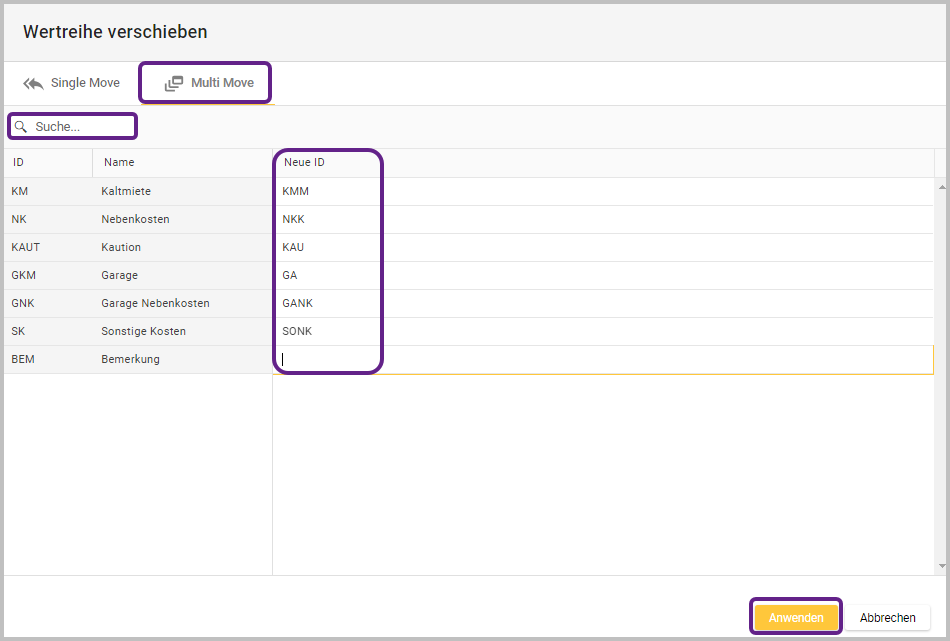This screenshot has width=950, height=641.
Task: Focus the Suche search field
Action: pos(80,127)
